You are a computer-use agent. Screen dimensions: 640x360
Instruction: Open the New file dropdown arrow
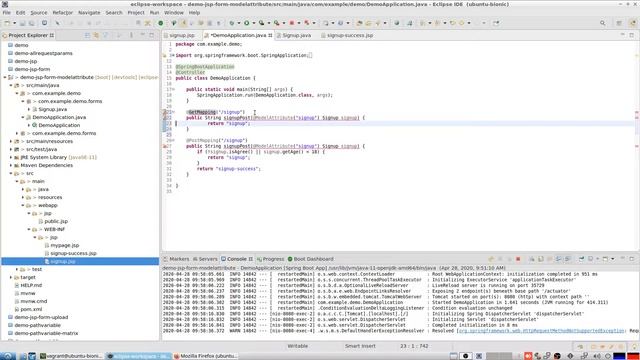point(14,23)
